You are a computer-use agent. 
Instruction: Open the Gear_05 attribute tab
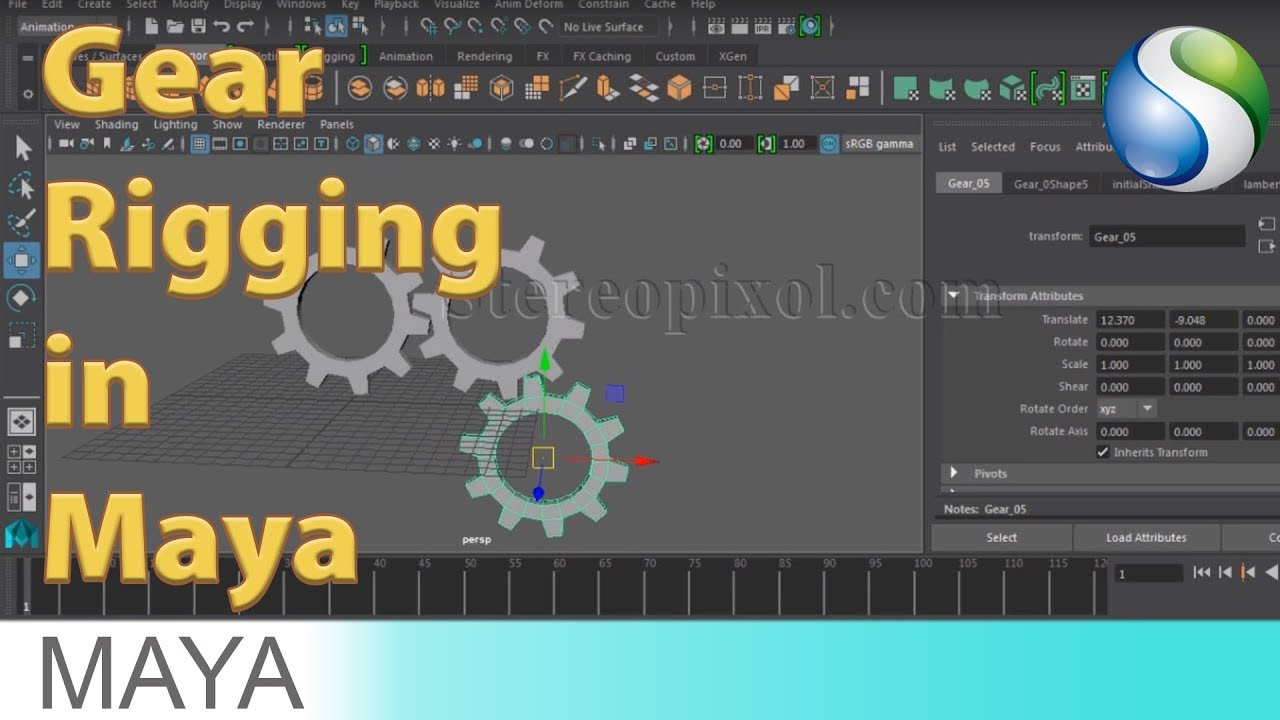tap(968, 183)
